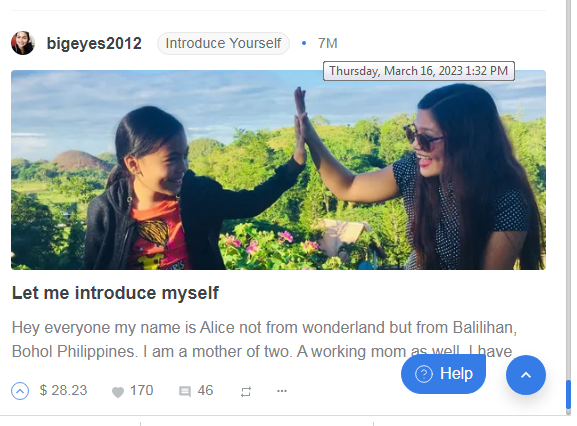The image size is (577, 426).
Task: Open bigeyes2012's profile avatar
Action: coord(23,43)
